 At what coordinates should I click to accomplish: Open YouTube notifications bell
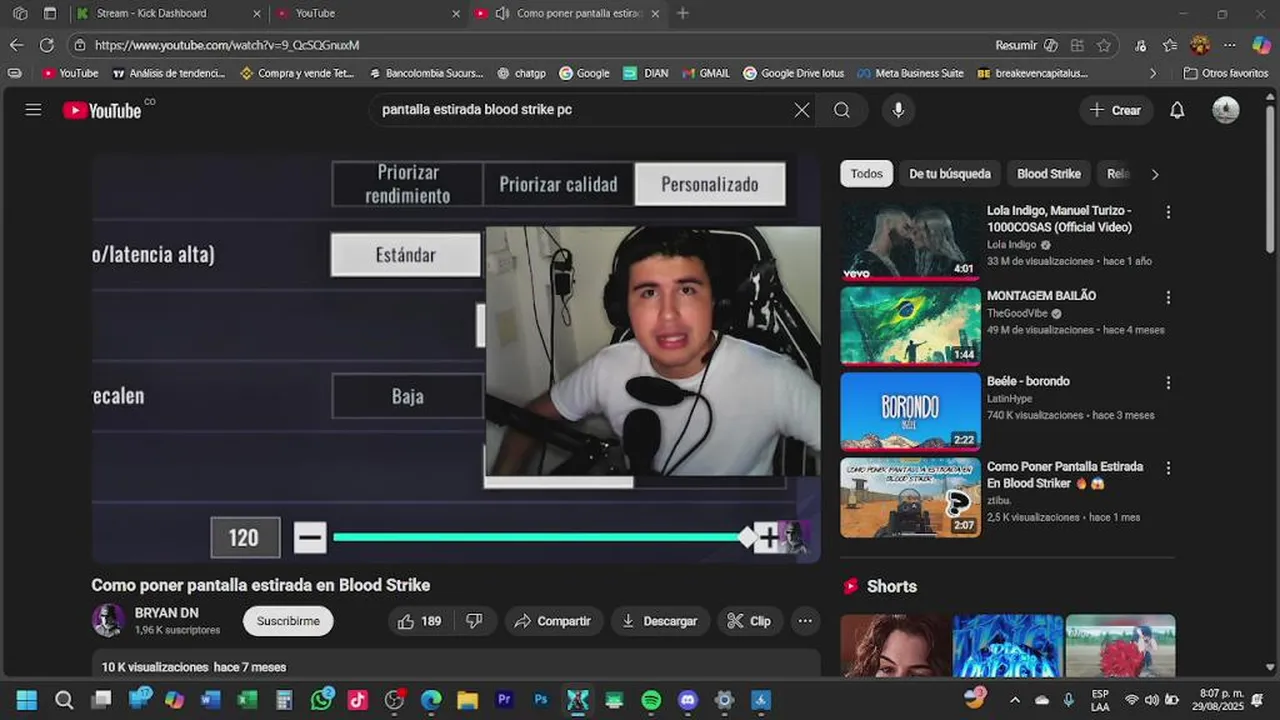pos(1177,110)
